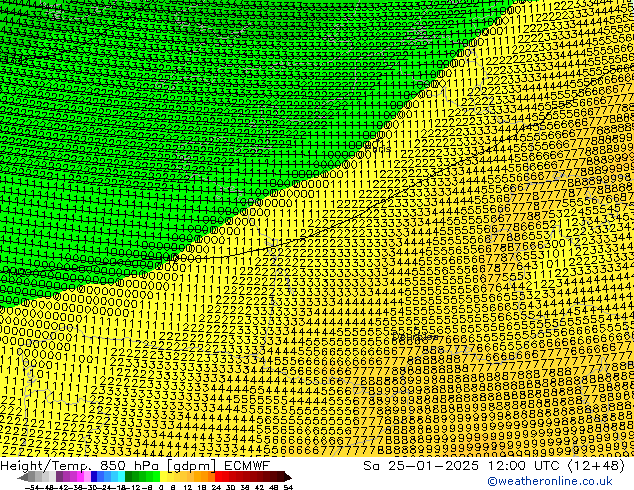Click the black right arrow tip of the legend
The width and height of the screenshot is (634, 490).
pyautogui.click(x=288, y=477)
